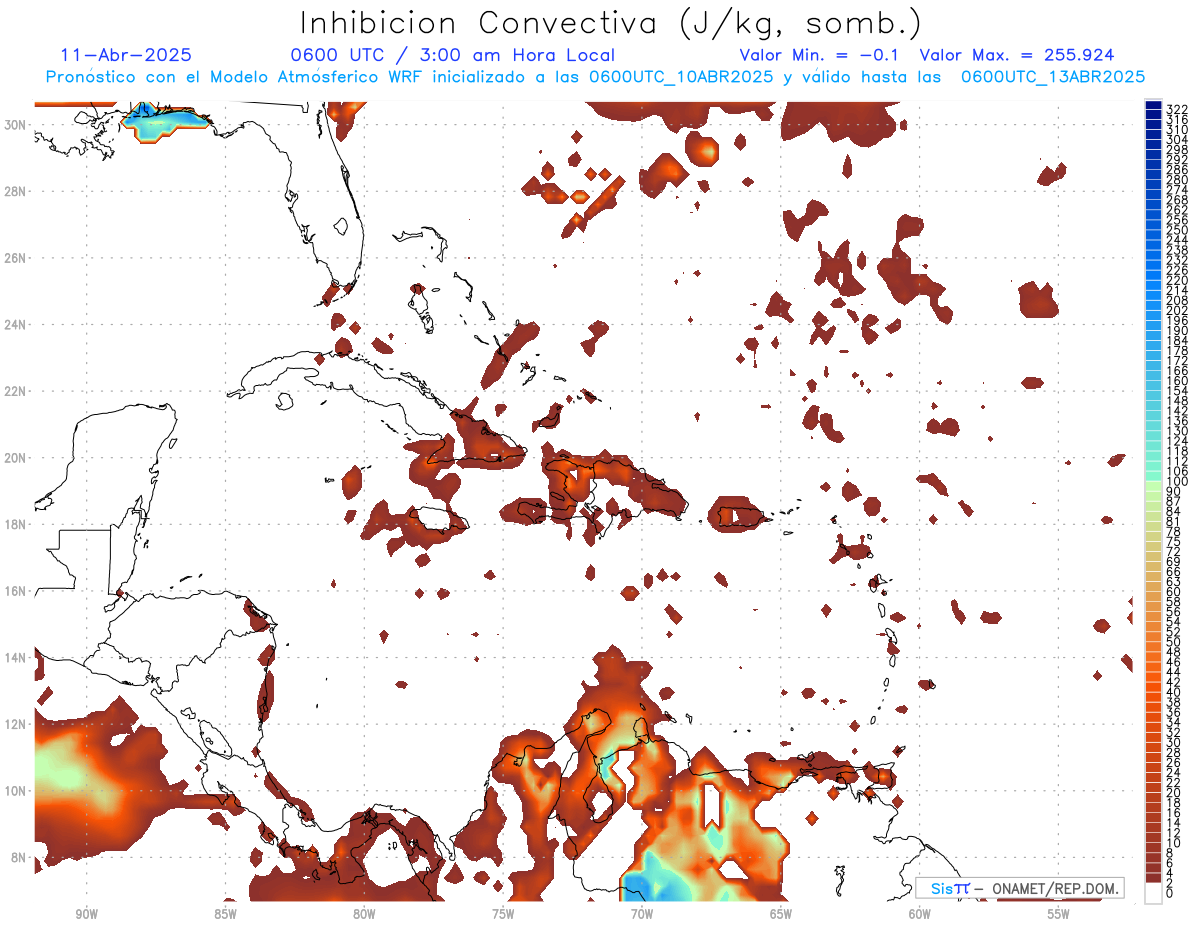Click the longitude label '60W'
Screen dimensions: 1200x927
click(920, 914)
